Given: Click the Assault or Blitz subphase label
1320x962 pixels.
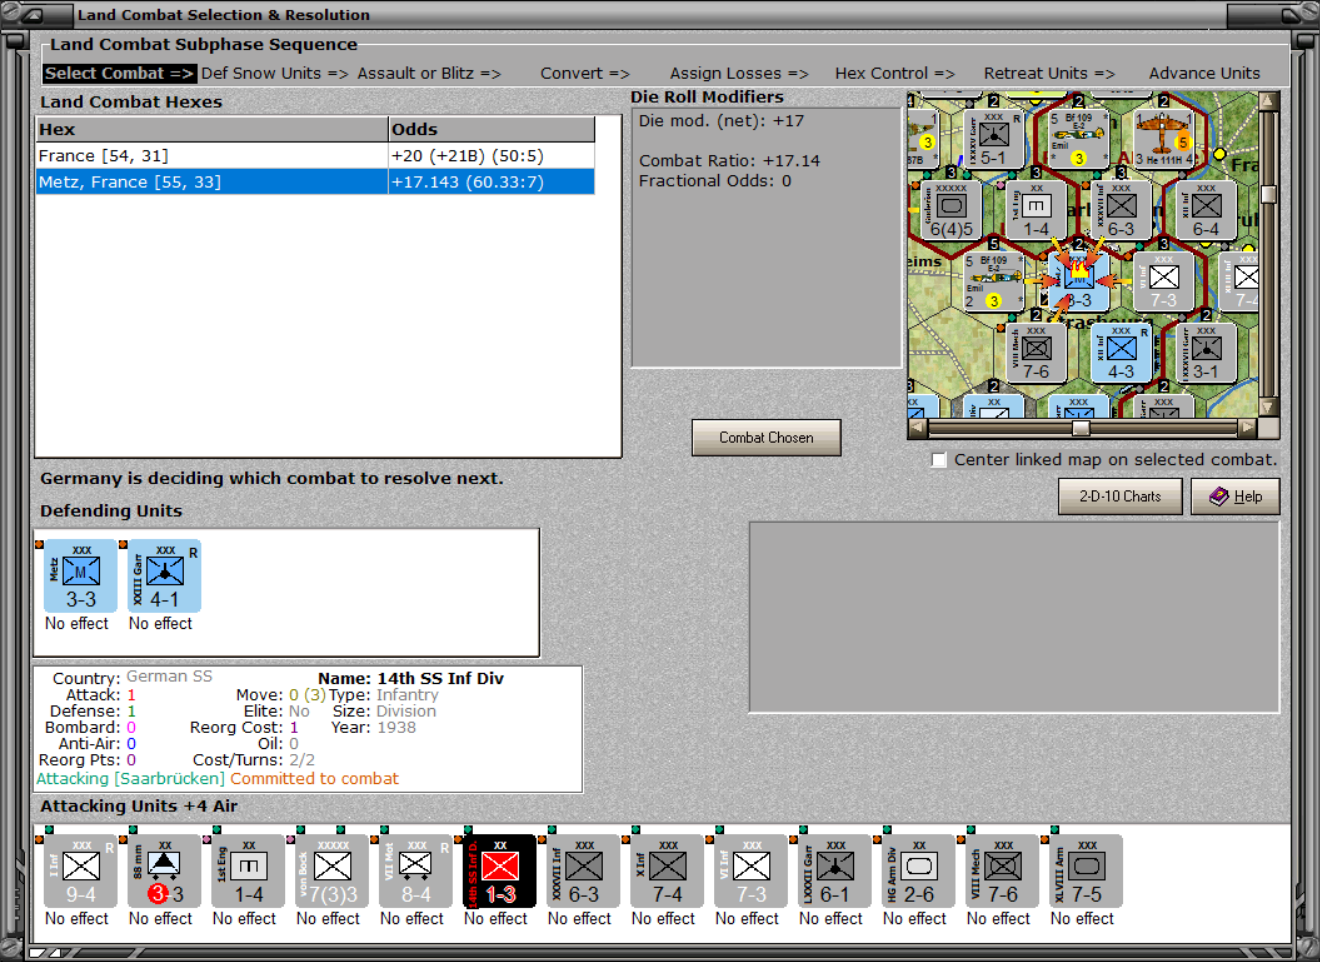Looking at the screenshot, I should coord(429,73).
